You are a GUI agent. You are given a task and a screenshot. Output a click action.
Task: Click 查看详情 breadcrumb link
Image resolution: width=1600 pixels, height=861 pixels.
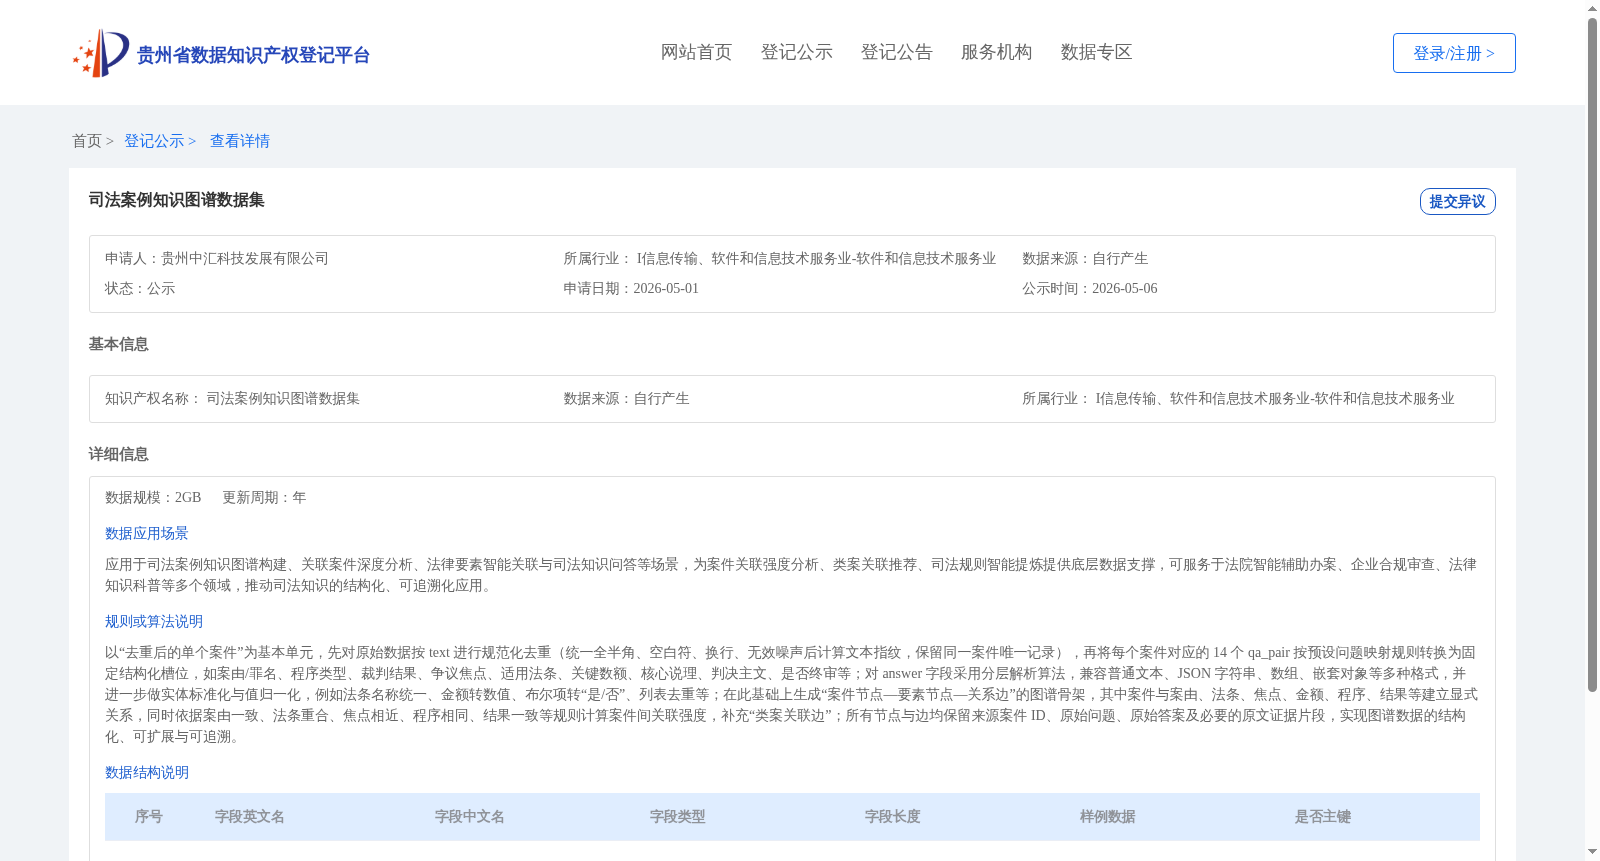click(x=240, y=141)
